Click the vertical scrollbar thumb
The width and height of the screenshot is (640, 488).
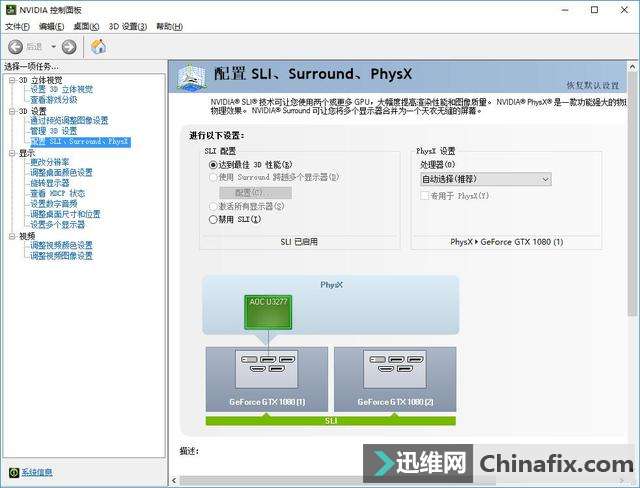point(632,194)
